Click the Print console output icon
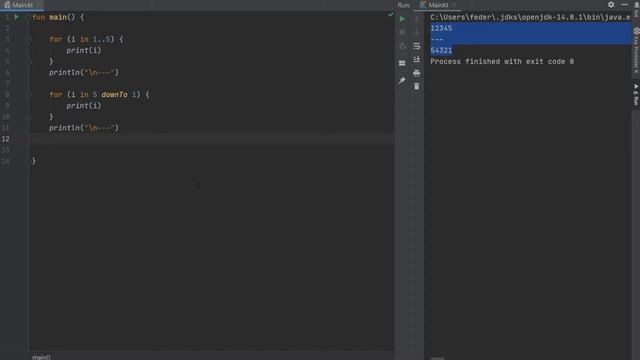This screenshot has height=360, width=640. point(416,73)
